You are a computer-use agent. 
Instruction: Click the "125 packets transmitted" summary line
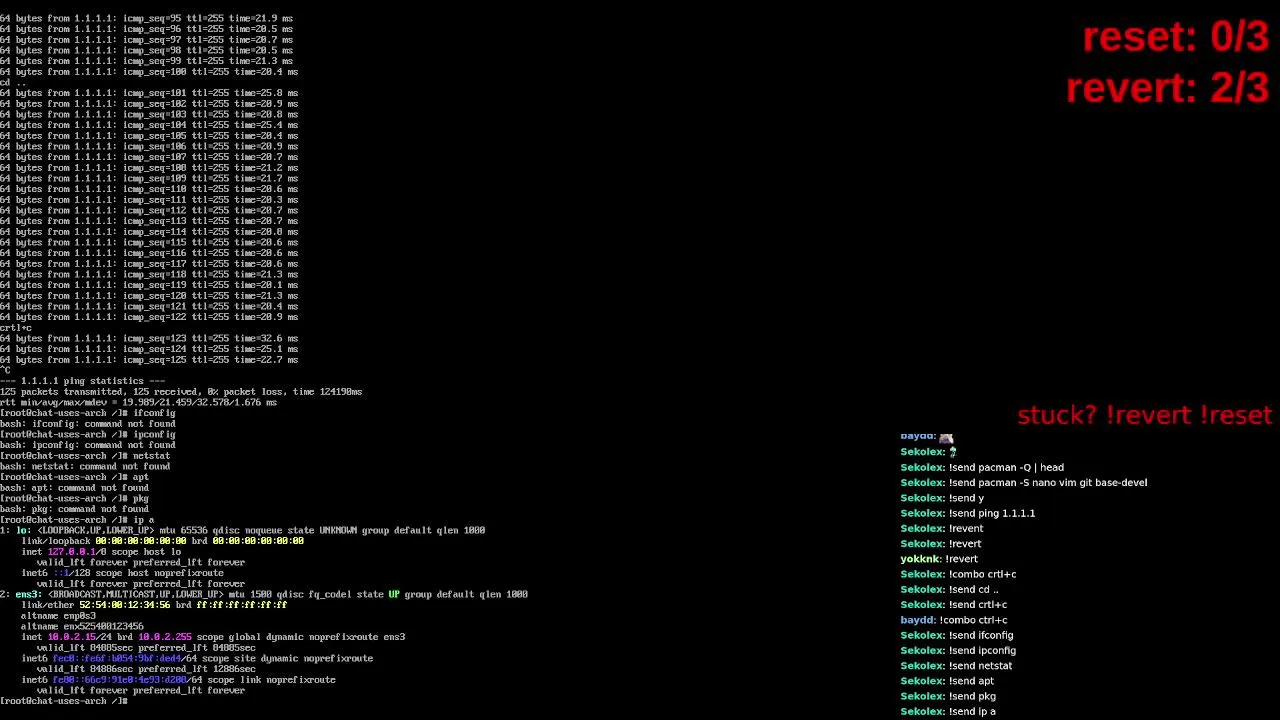pos(181,392)
